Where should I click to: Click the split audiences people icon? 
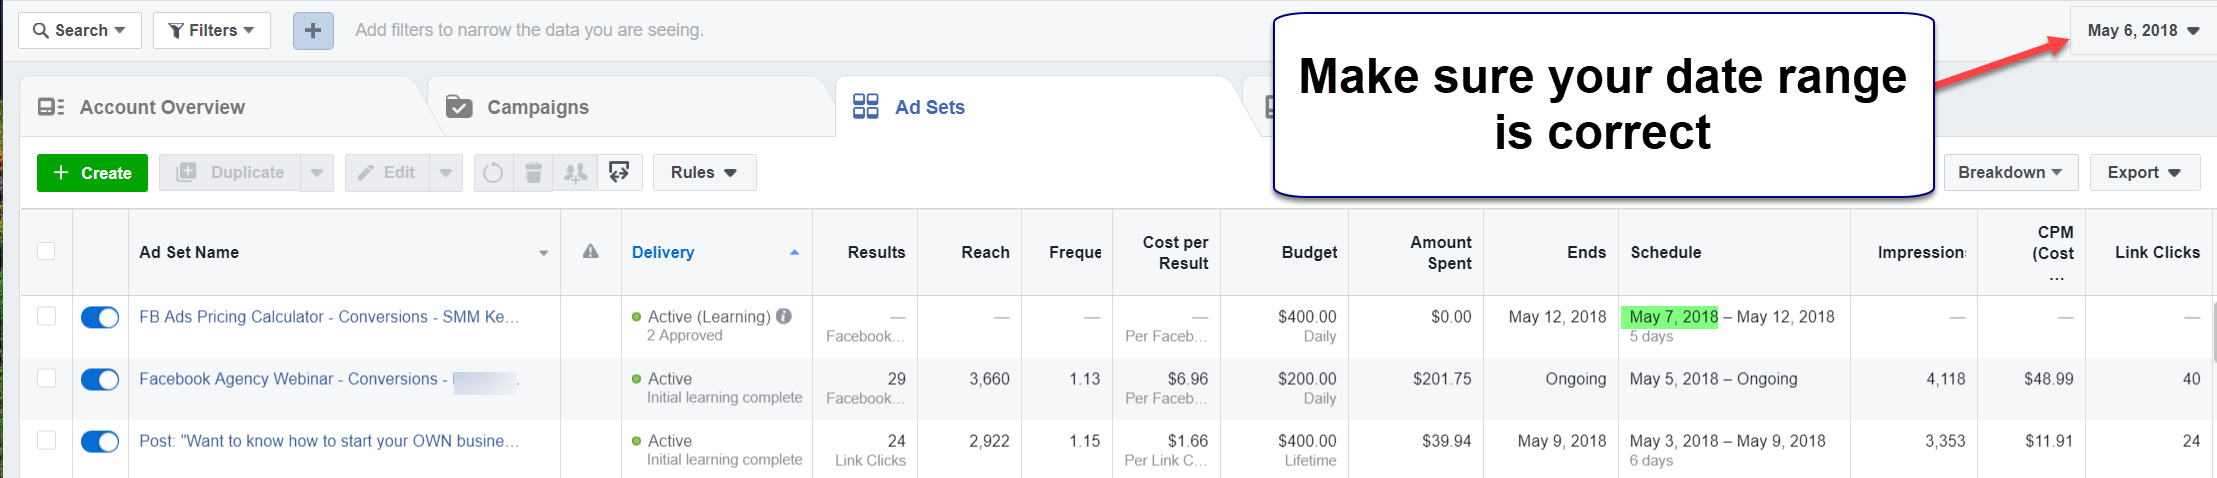coord(575,173)
